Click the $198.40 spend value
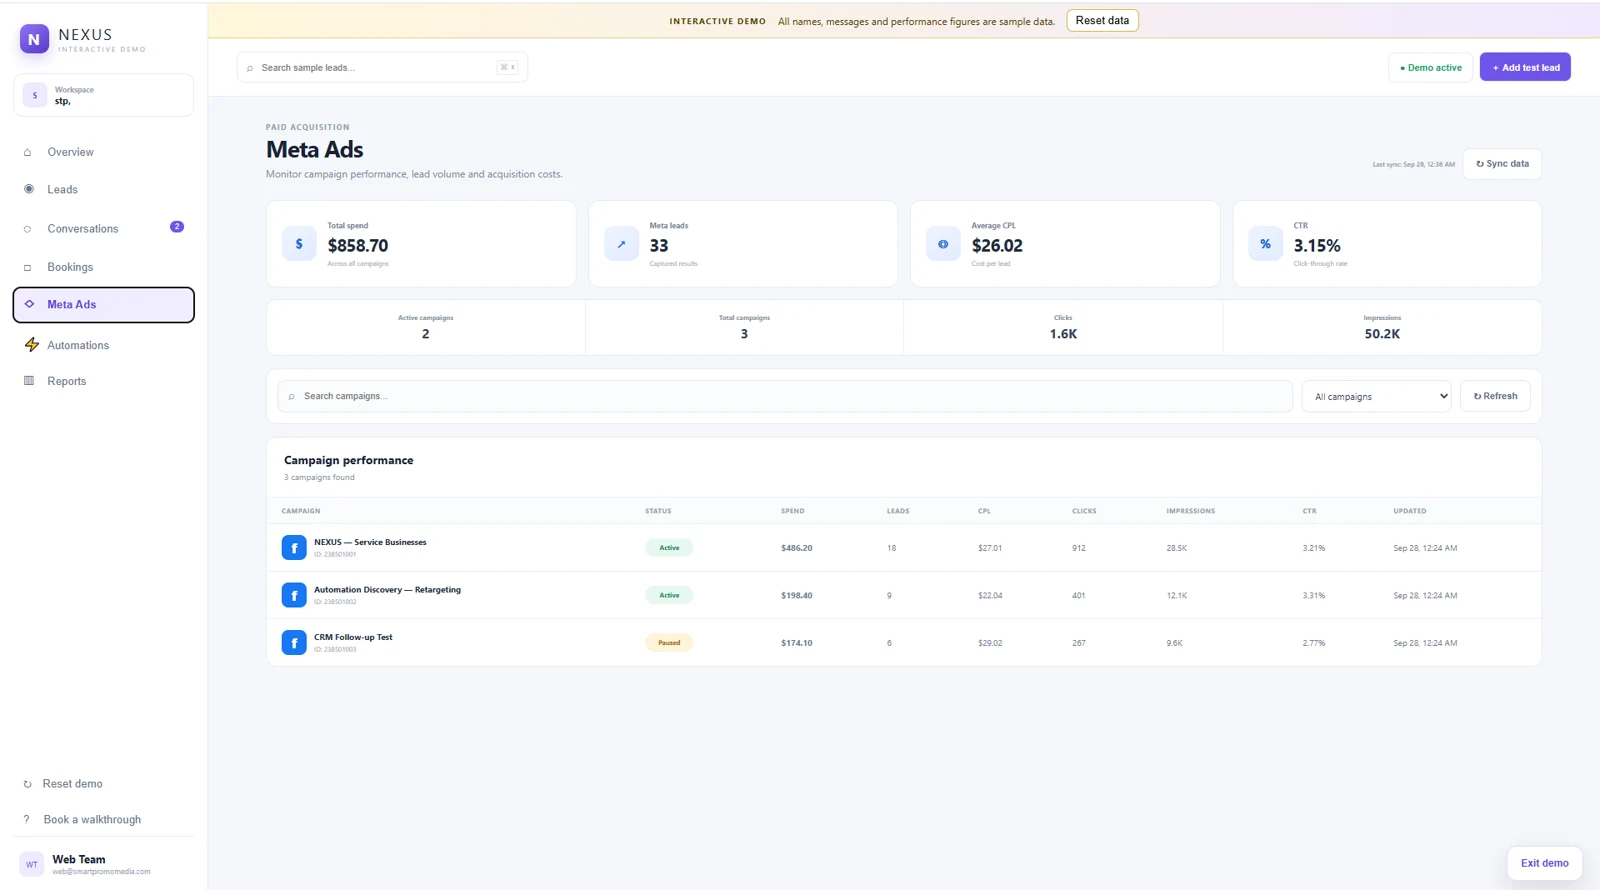Image resolution: width=1600 pixels, height=890 pixels. click(797, 595)
